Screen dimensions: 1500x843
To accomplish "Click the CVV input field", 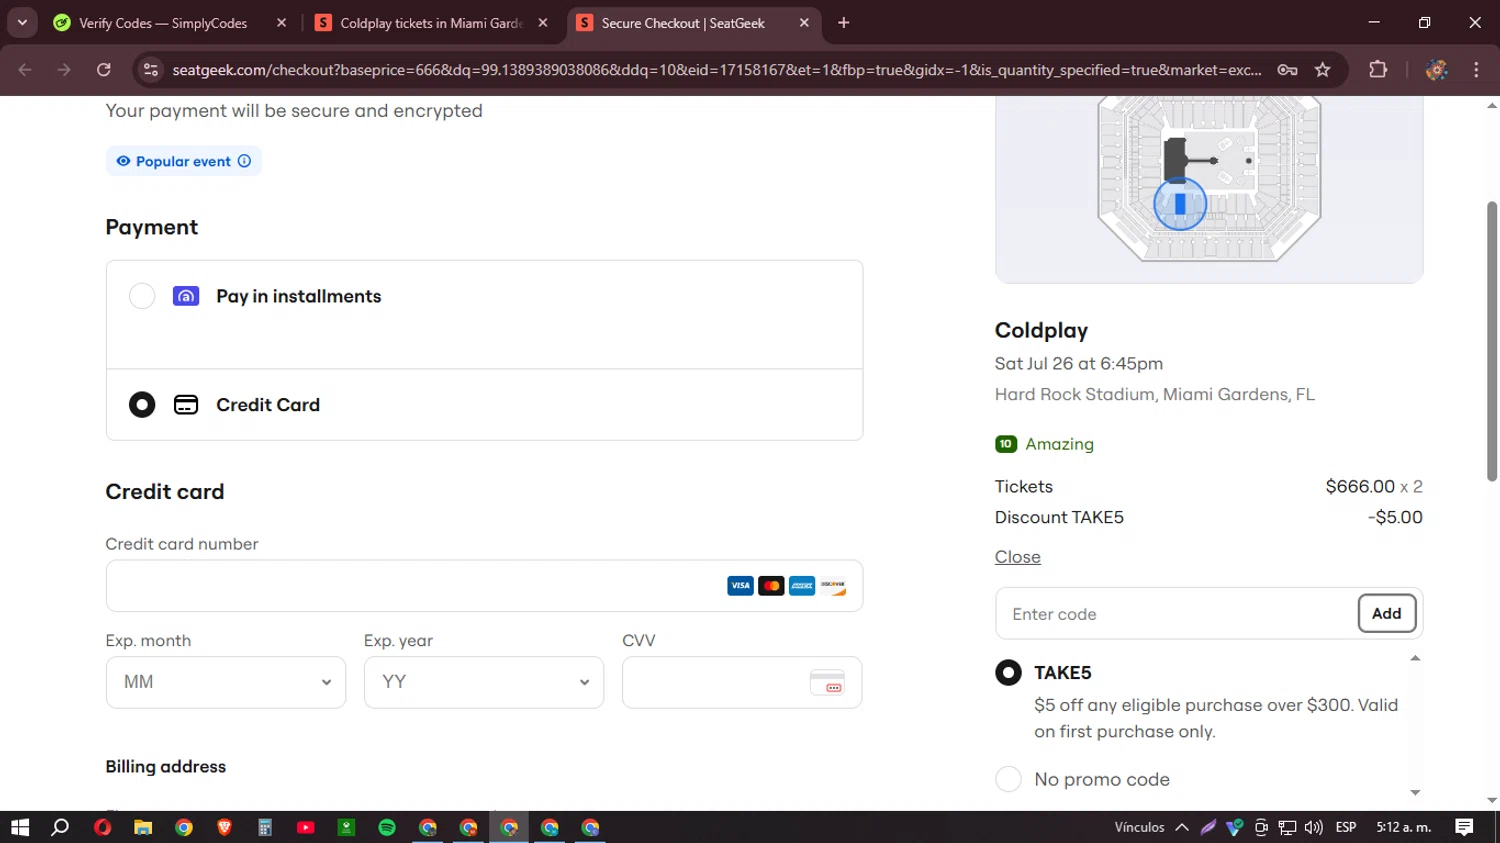I will tap(742, 682).
